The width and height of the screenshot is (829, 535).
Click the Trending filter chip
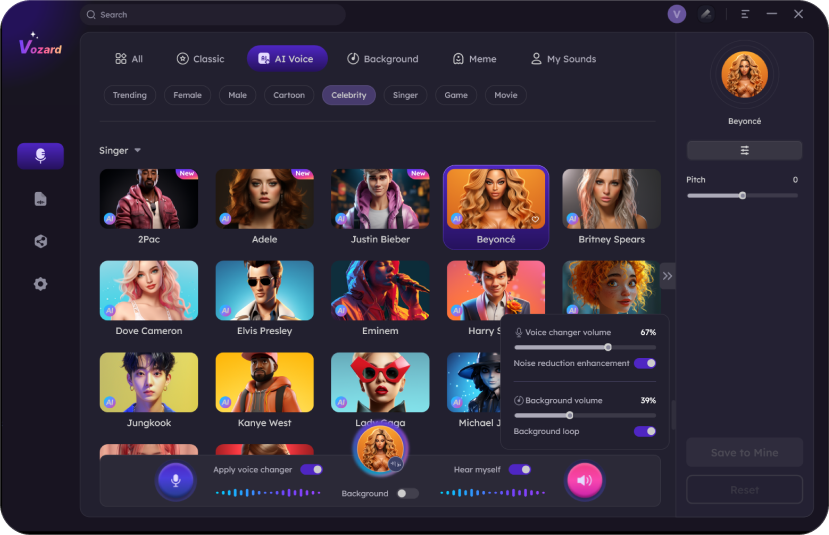pyautogui.click(x=129, y=95)
